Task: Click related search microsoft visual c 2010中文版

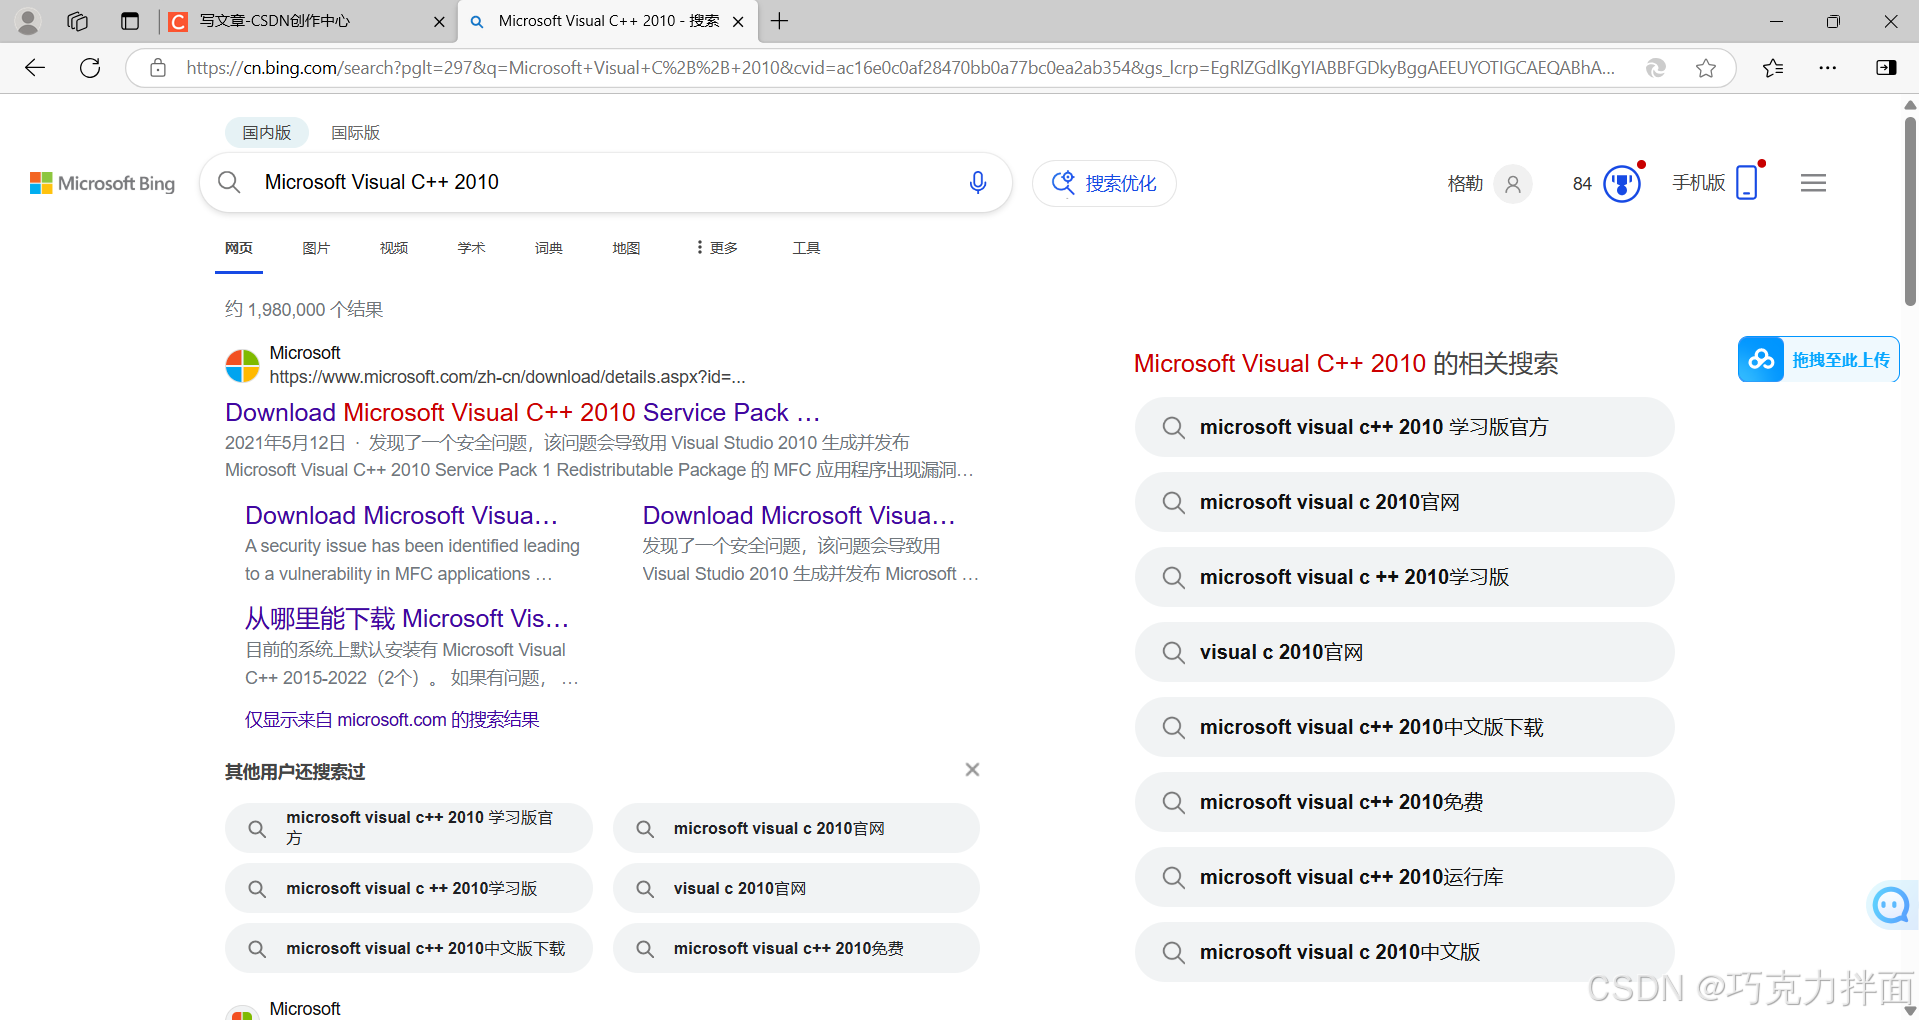Action: [x=1404, y=952]
